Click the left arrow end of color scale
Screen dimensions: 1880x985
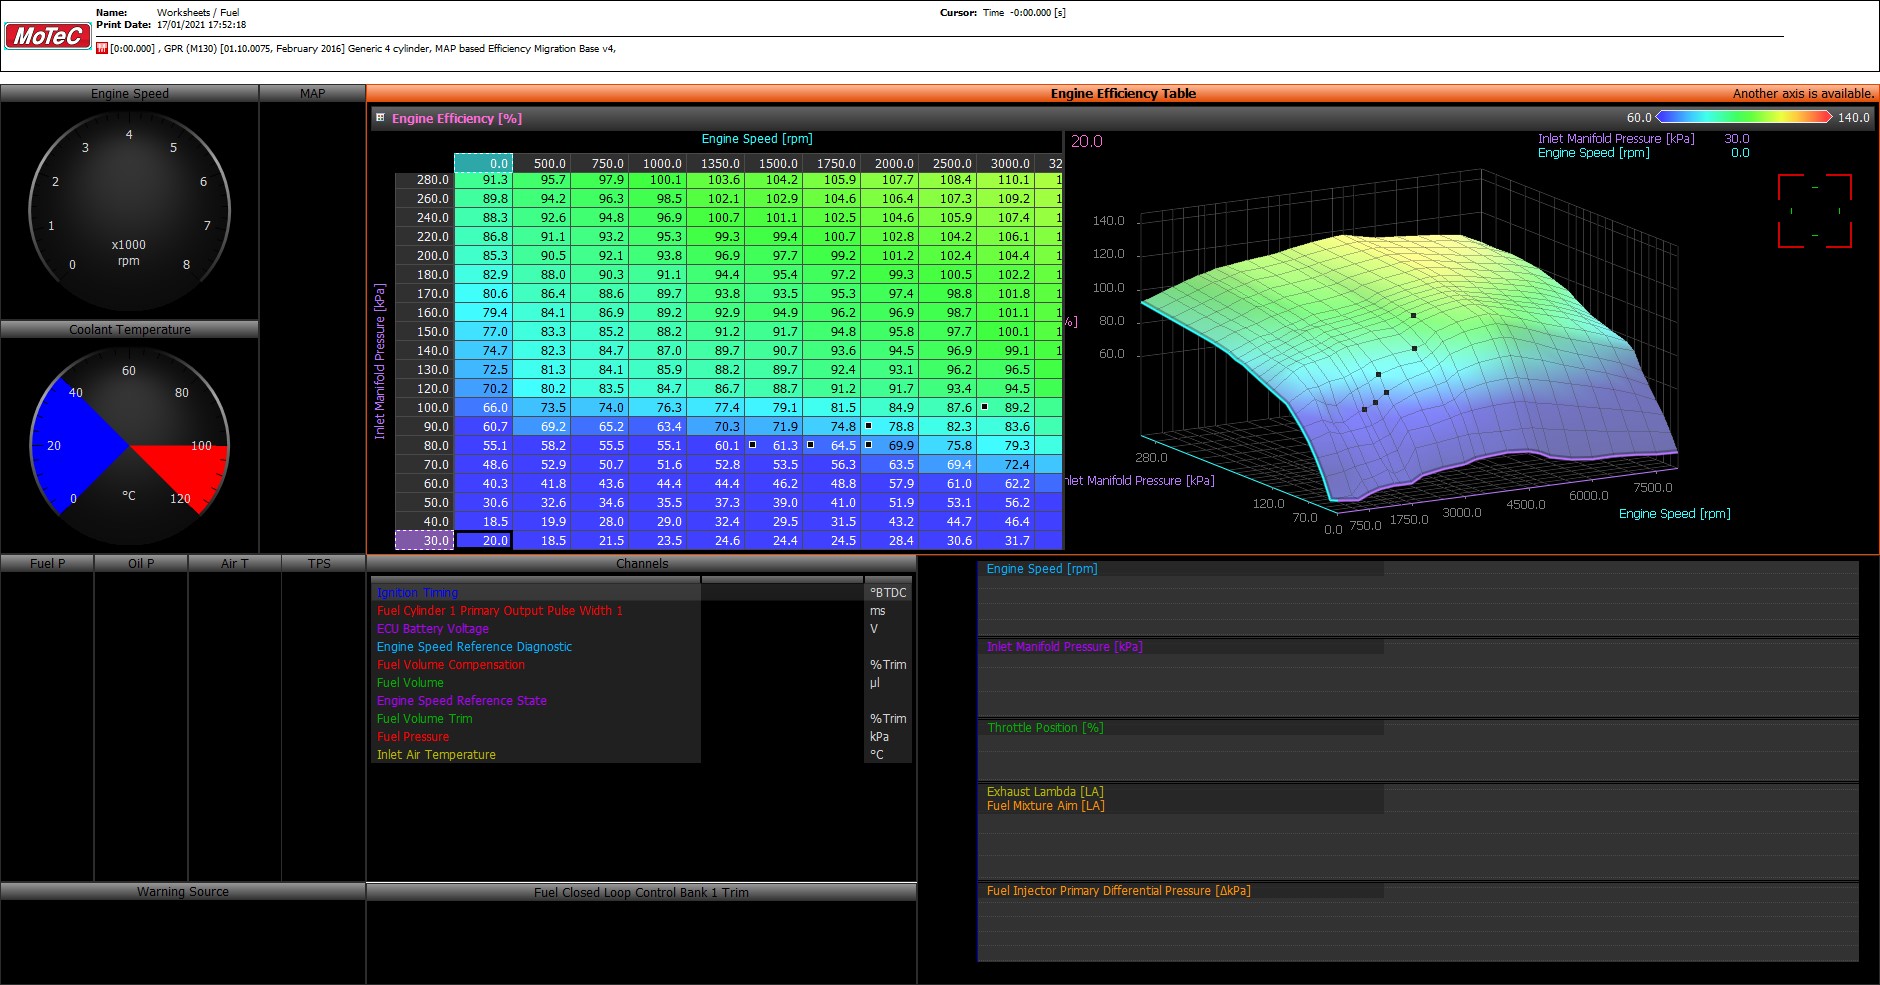[1661, 118]
